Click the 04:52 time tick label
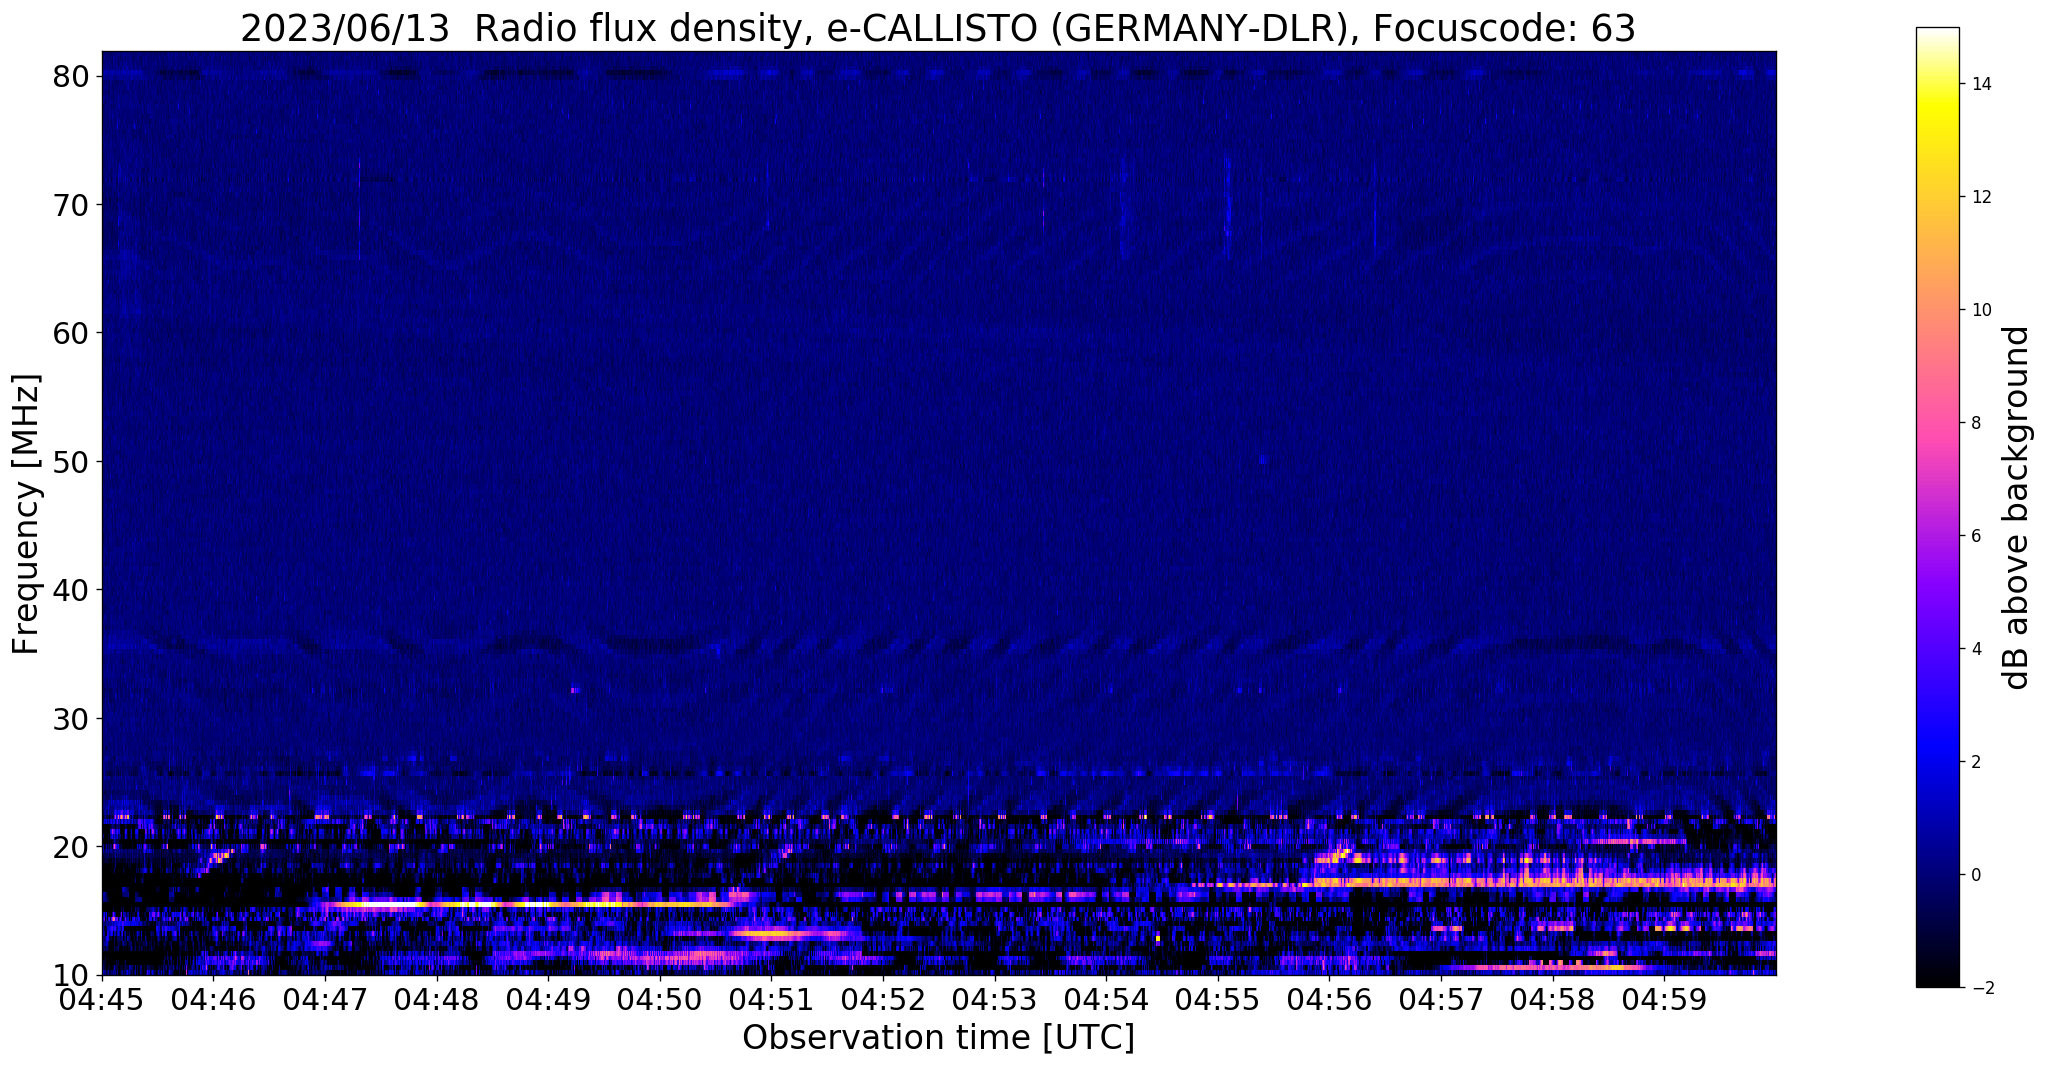The width and height of the screenshot is (2047, 1067). click(883, 1000)
